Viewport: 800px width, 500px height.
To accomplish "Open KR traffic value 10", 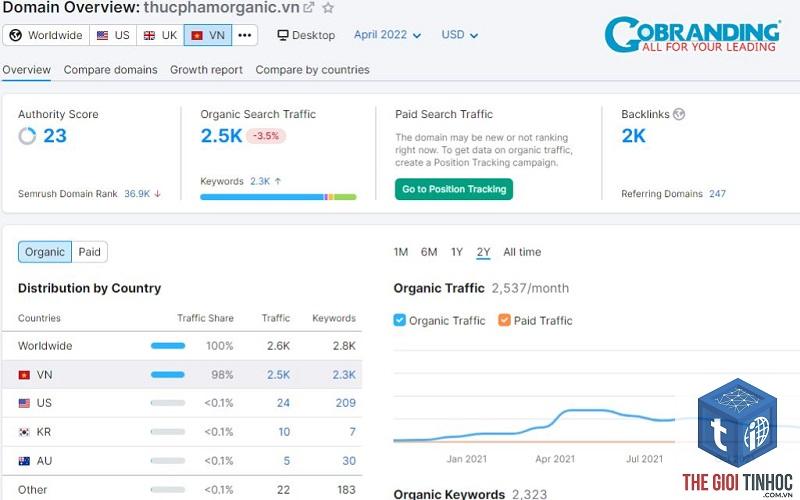I will (284, 432).
